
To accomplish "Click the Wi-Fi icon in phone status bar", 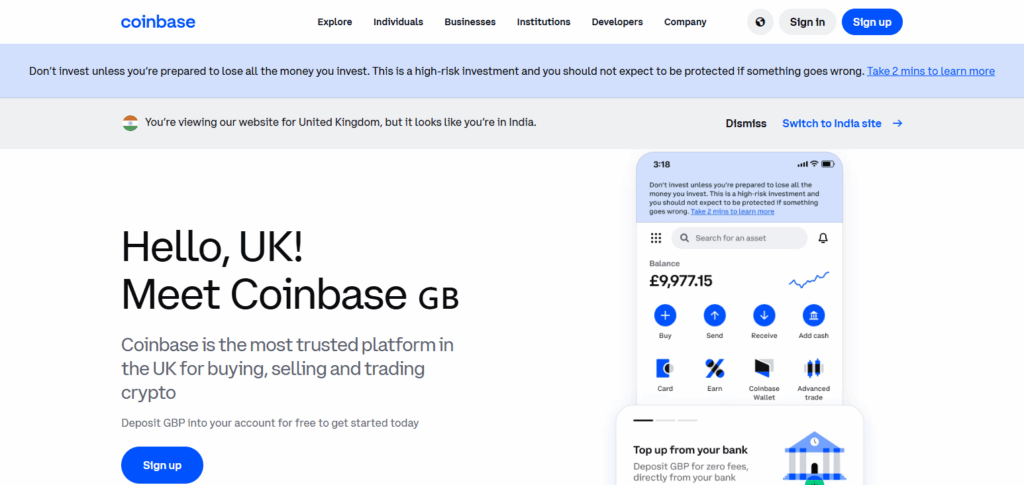I will tap(814, 164).
